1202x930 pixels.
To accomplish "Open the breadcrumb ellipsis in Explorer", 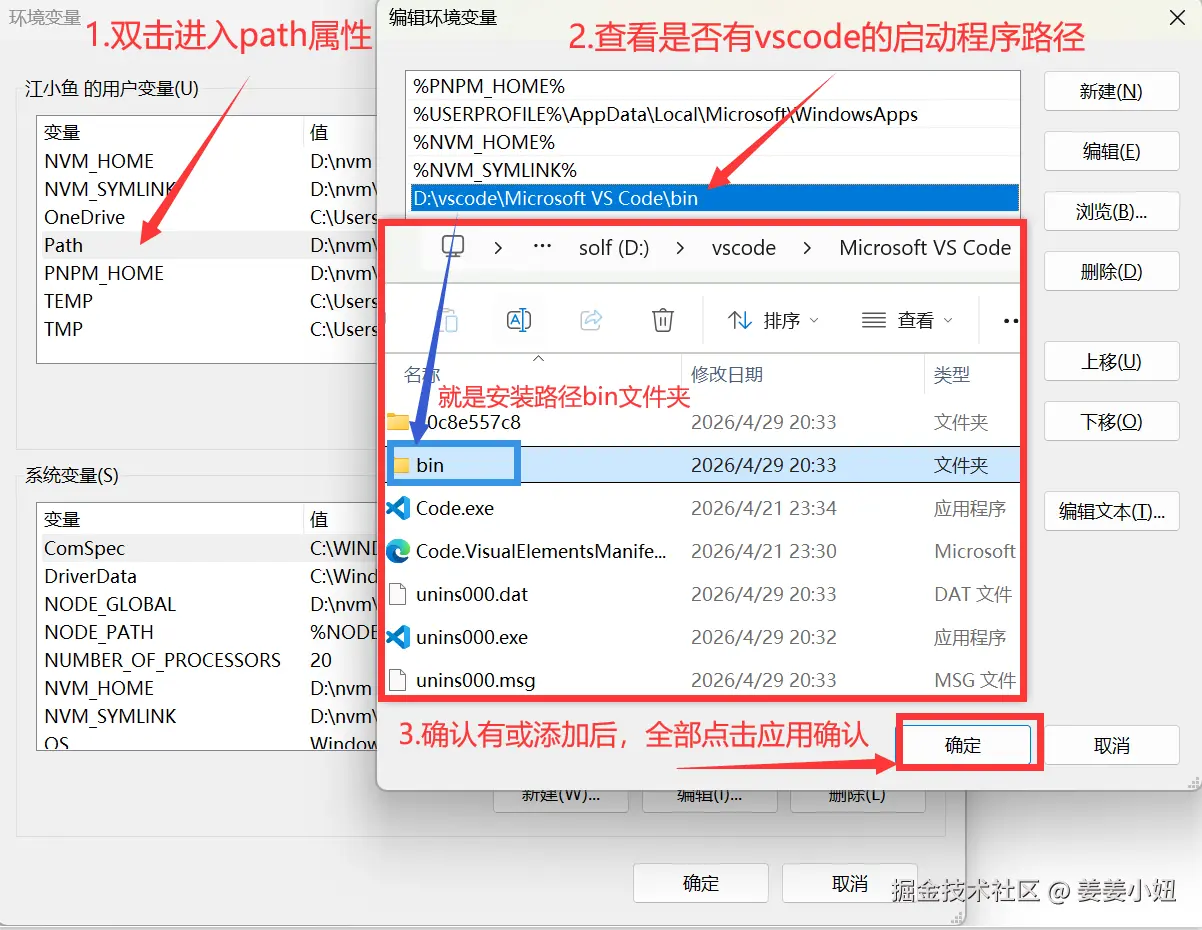I will (542, 247).
